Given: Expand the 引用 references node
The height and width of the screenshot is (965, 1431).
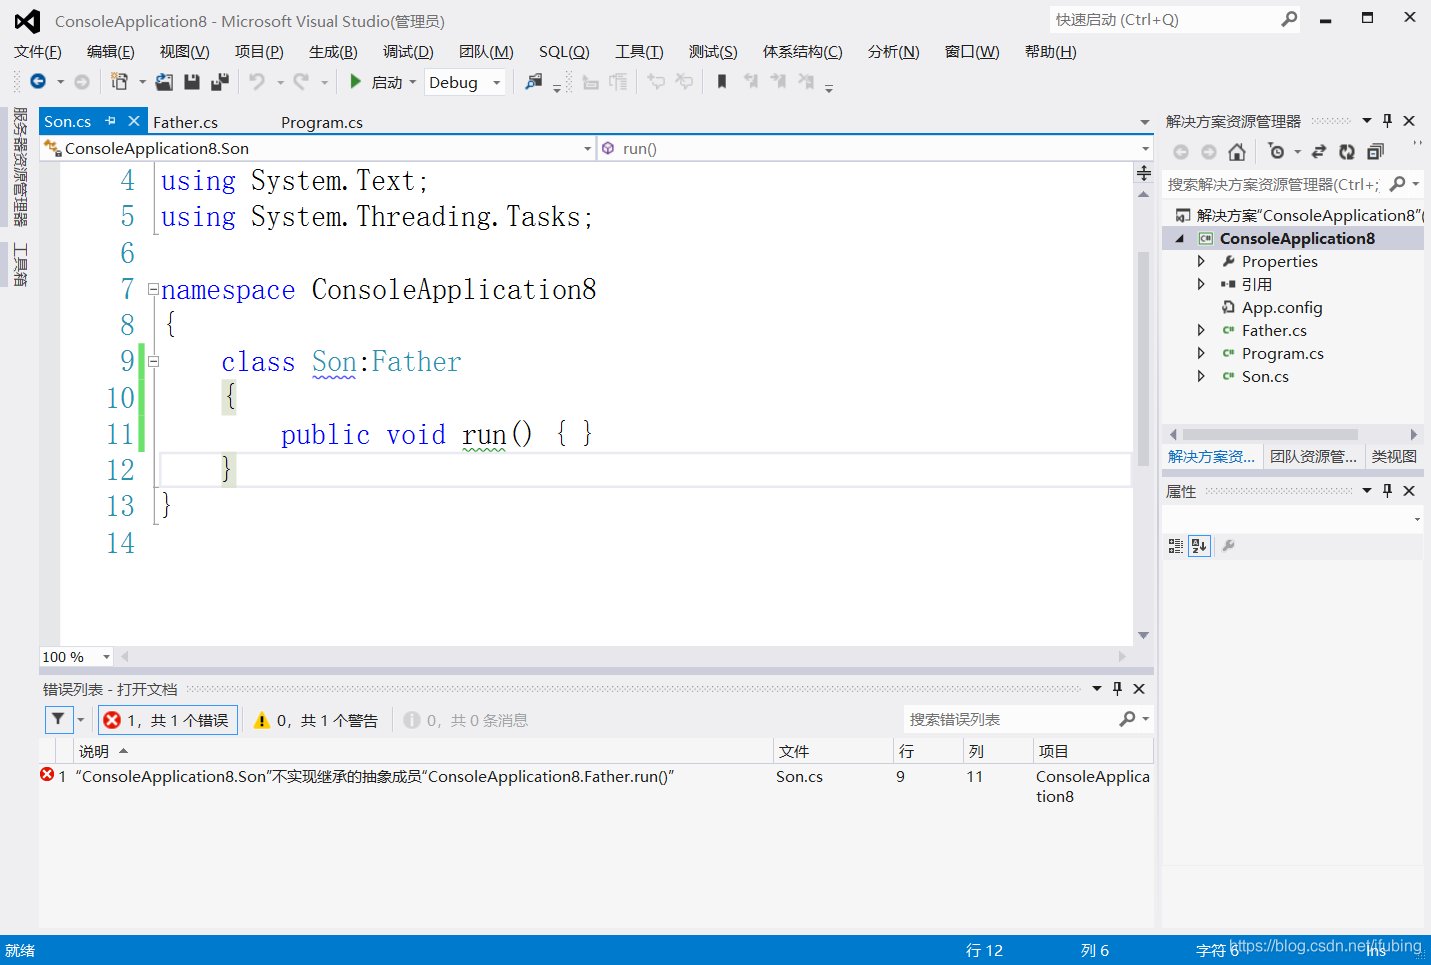Looking at the screenshot, I should tap(1201, 284).
